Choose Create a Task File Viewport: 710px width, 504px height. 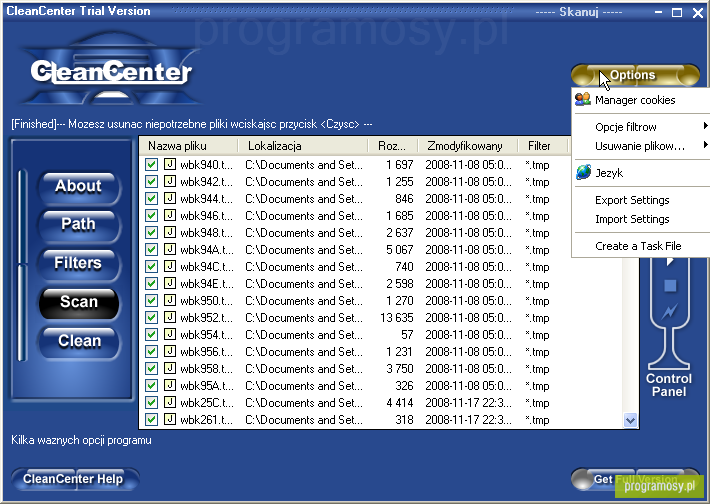coord(642,246)
